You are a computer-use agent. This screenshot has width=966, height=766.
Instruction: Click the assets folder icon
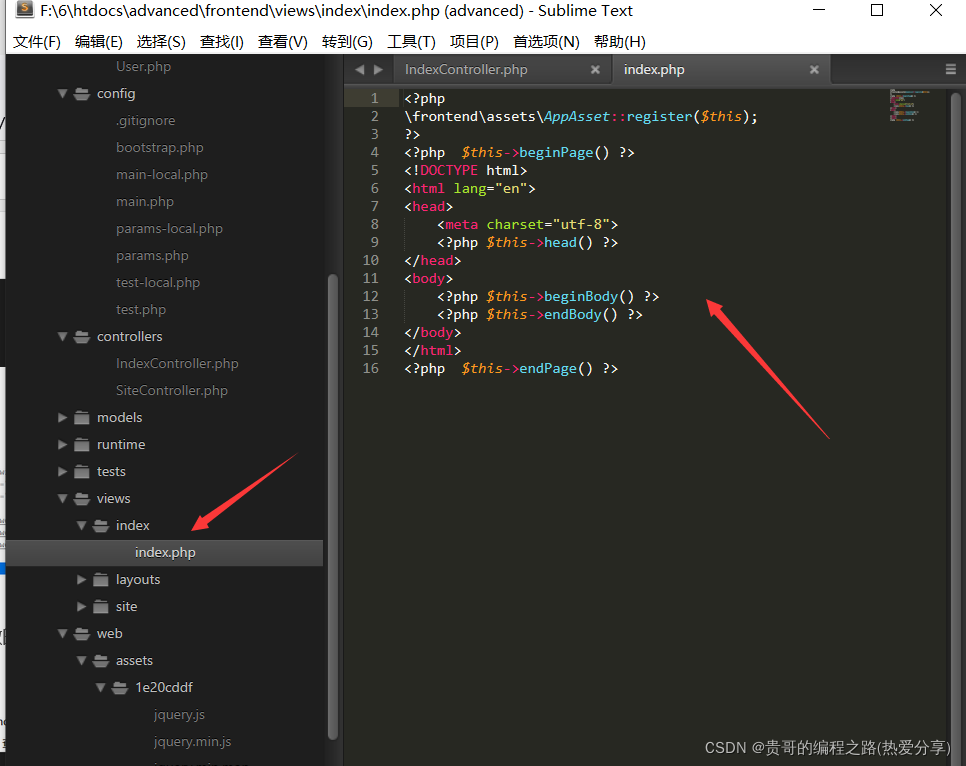(100, 661)
